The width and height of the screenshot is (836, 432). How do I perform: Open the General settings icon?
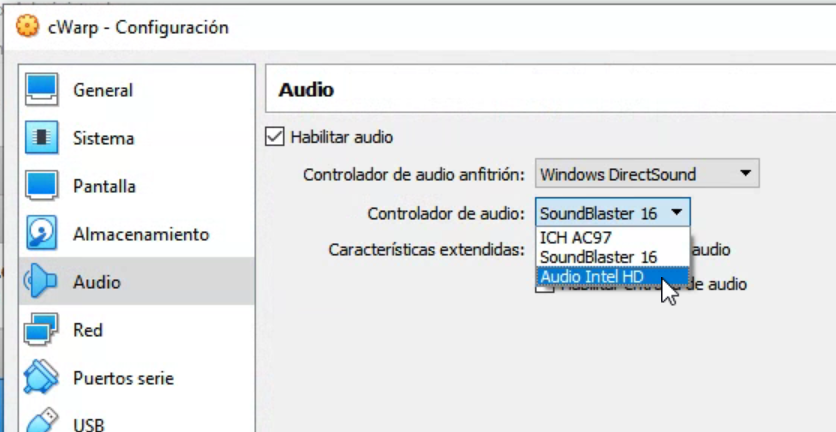(x=42, y=90)
